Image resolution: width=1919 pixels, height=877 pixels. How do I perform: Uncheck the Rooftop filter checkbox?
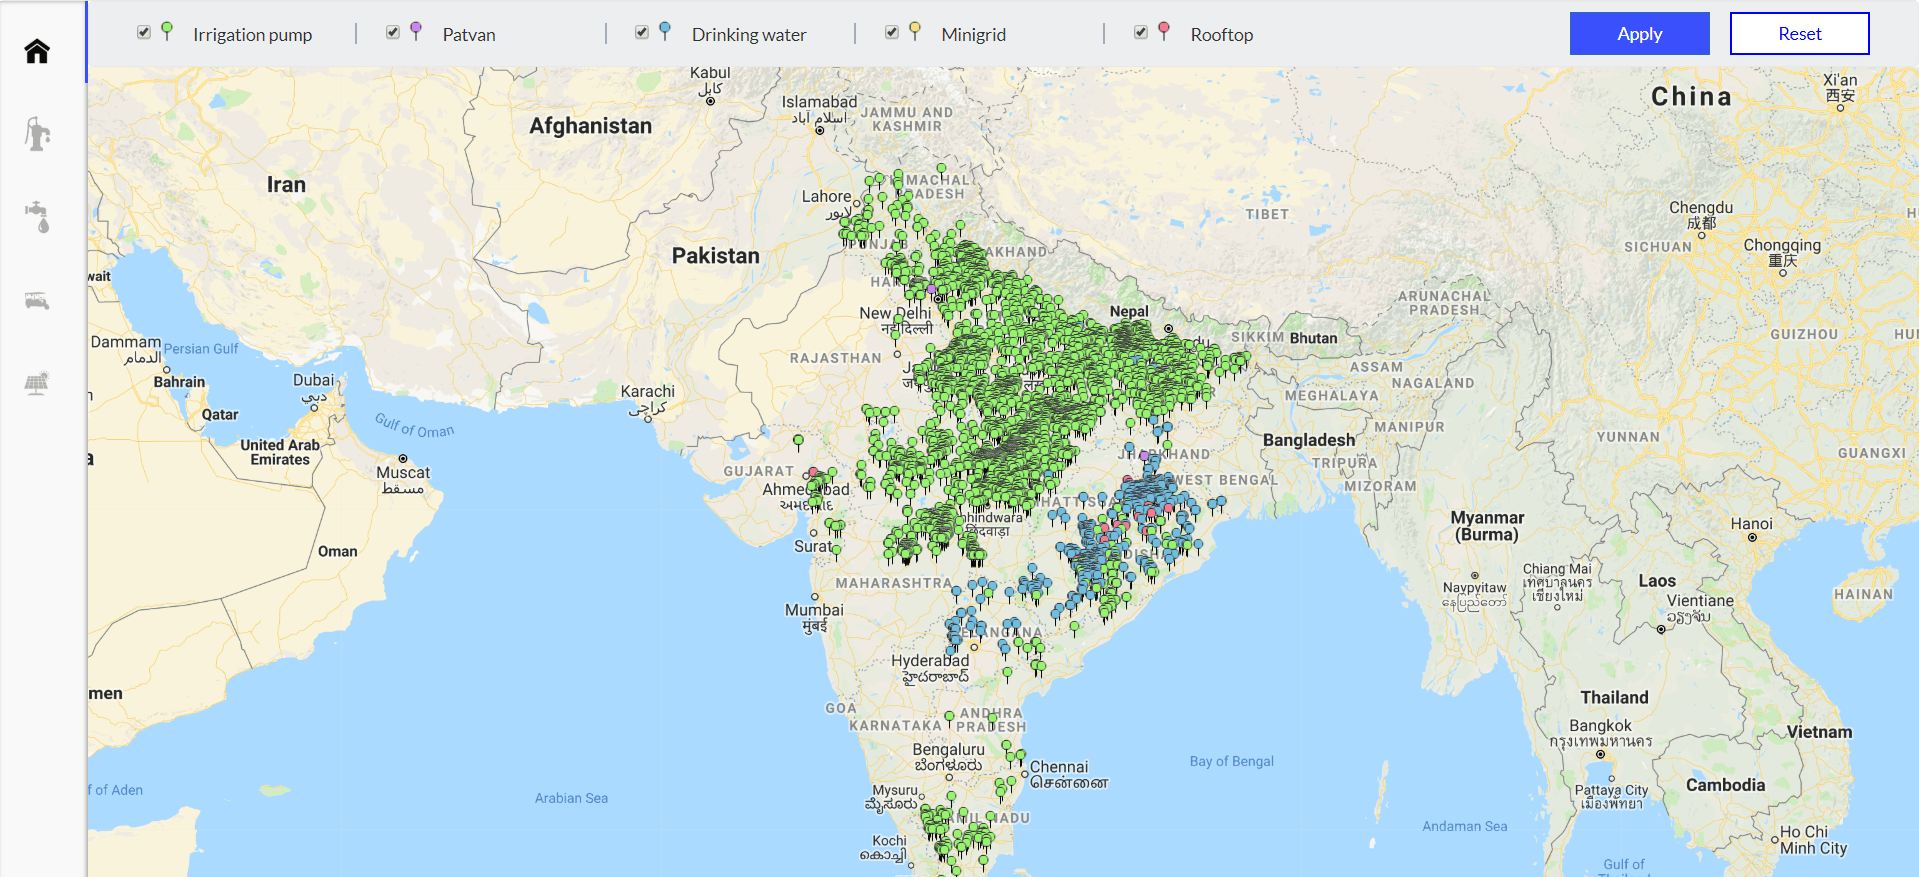coord(1141,32)
